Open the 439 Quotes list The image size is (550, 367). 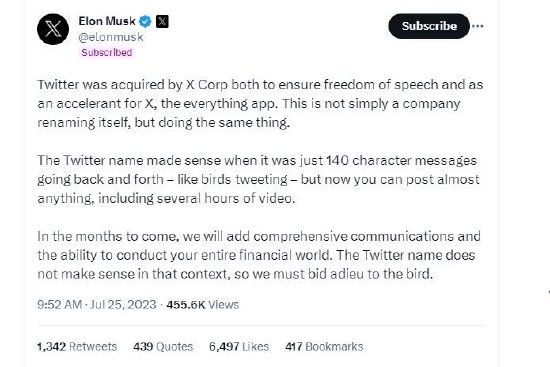[163, 347]
